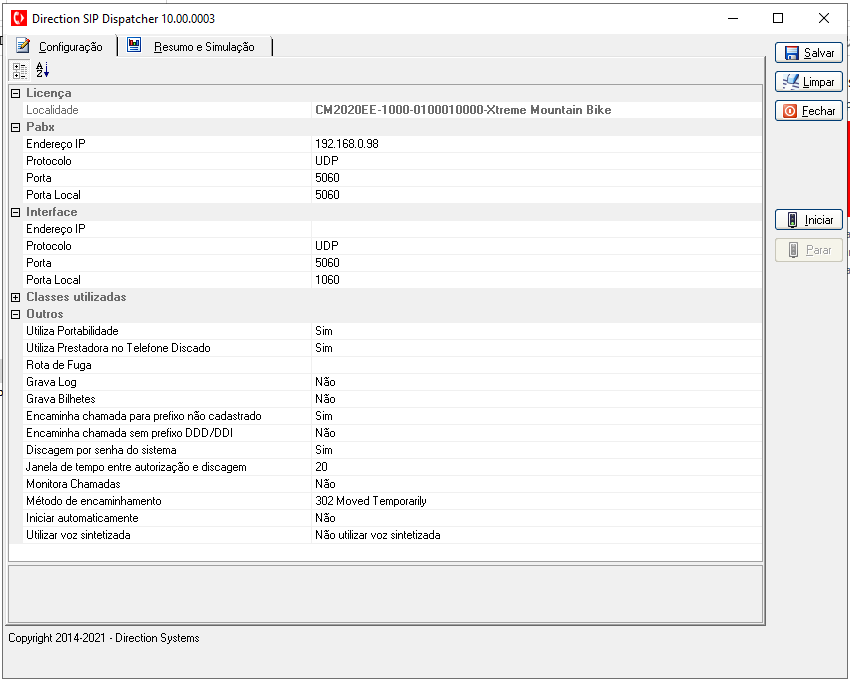The height and width of the screenshot is (679, 850).
Task: Edit the Interface Porta Local value 1060
Action: [537, 280]
